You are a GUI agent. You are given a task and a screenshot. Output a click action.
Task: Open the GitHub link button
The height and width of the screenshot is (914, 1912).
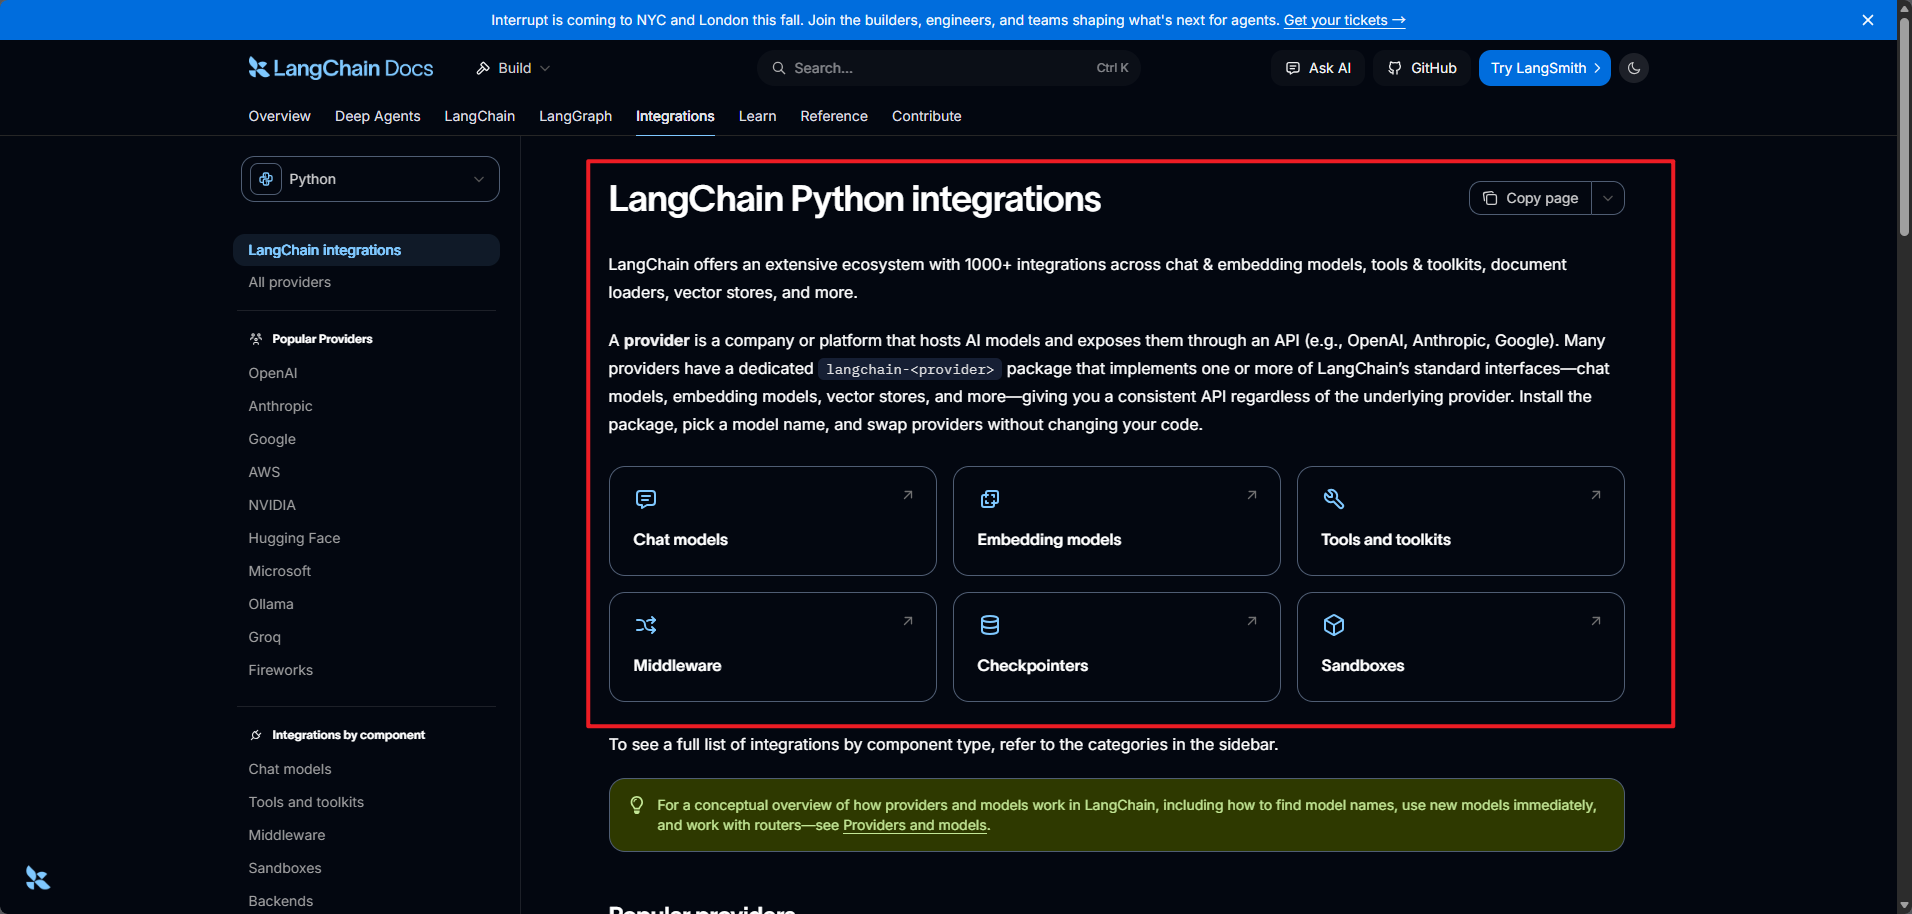point(1422,68)
